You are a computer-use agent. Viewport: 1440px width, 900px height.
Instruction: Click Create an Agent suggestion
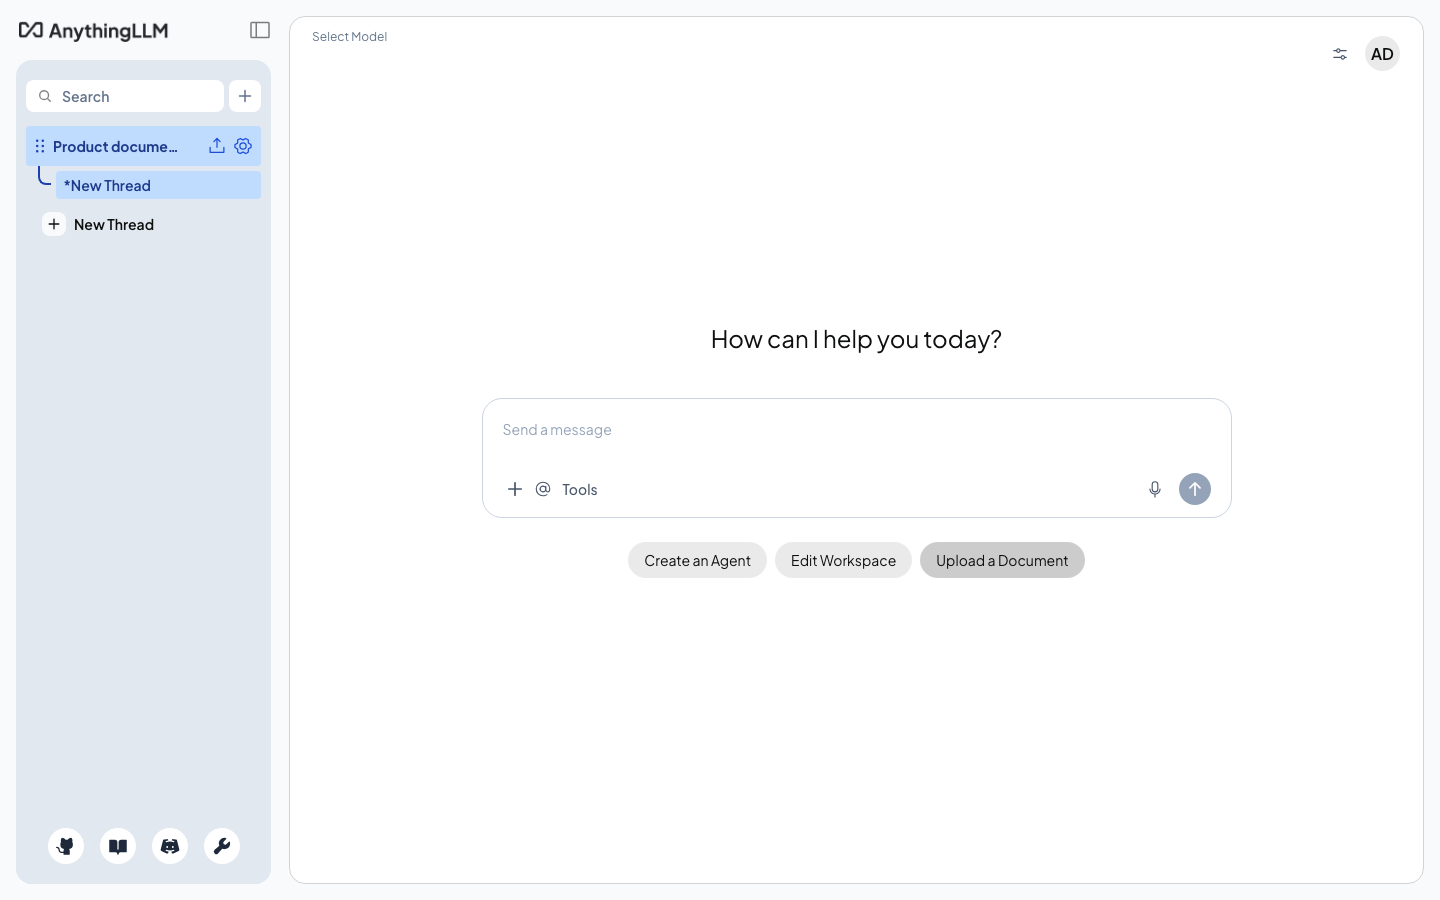pyautogui.click(x=697, y=560)
